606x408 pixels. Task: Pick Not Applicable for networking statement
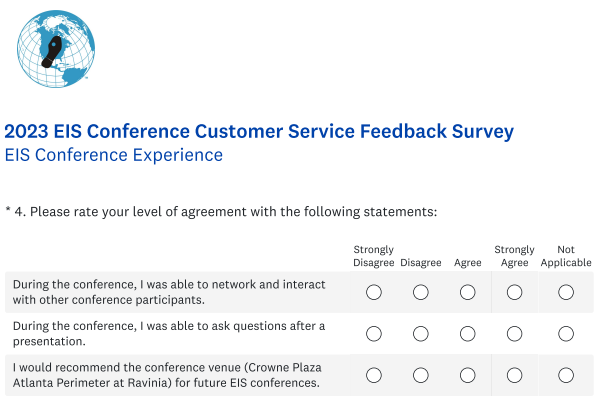(x=566, y=292)
